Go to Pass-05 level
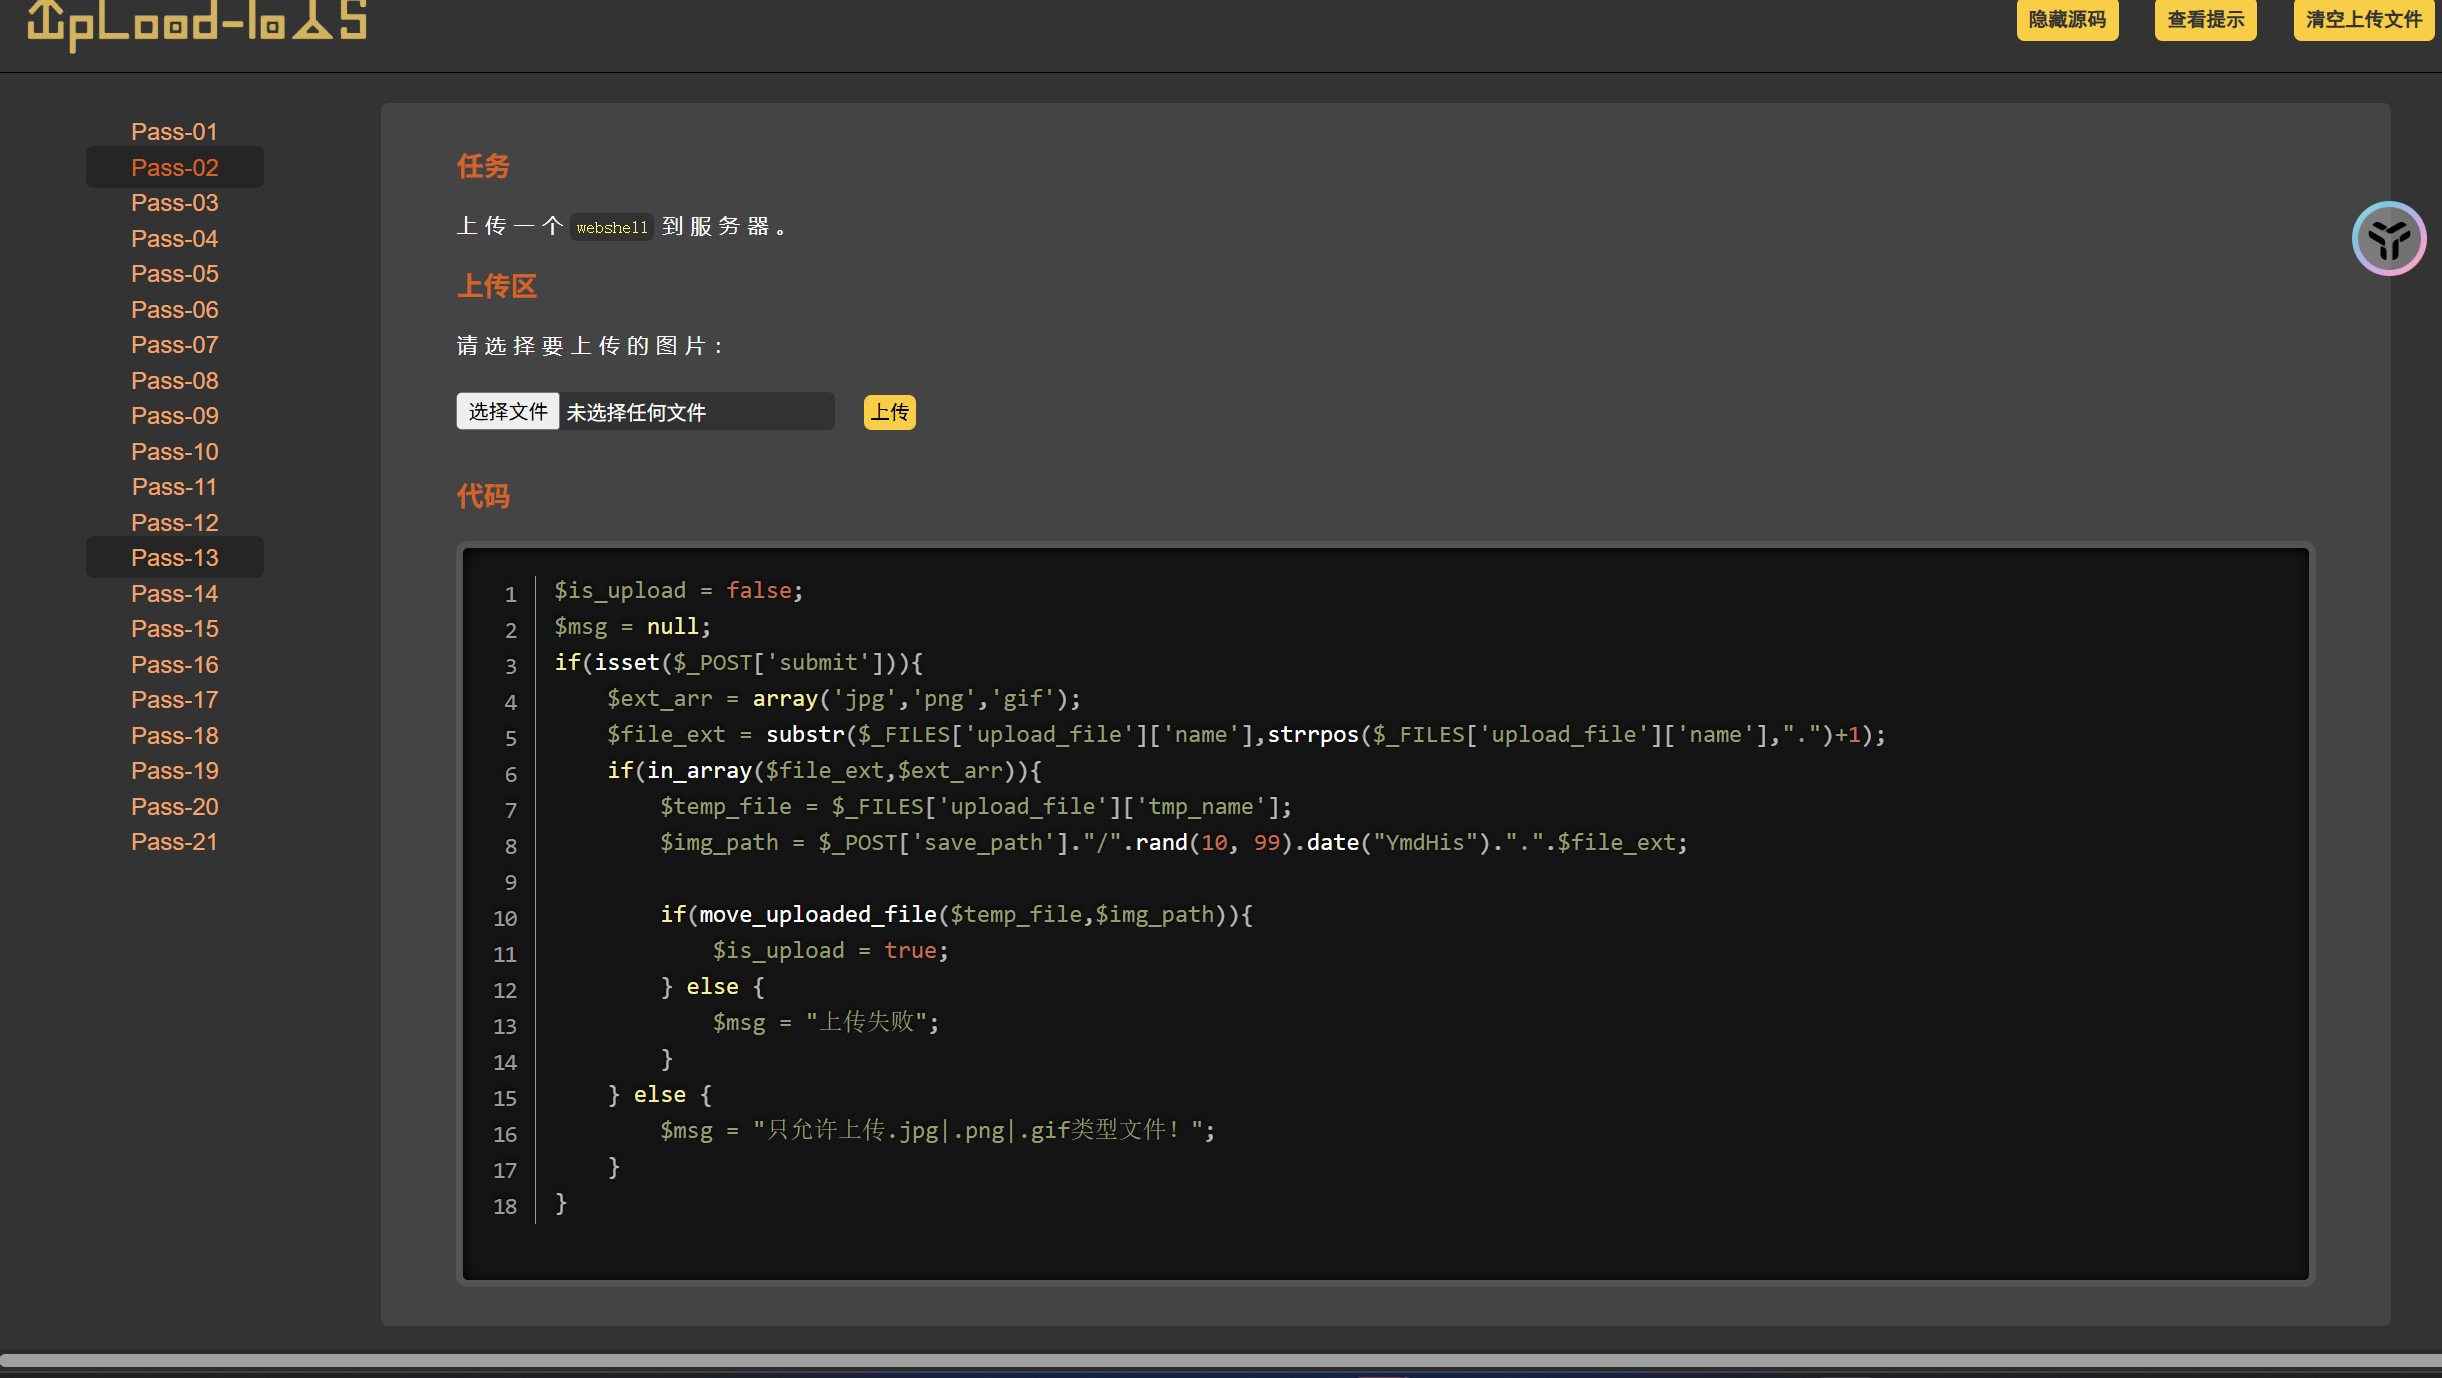The image size is (2442, 1378). click(x=174, y=274)
